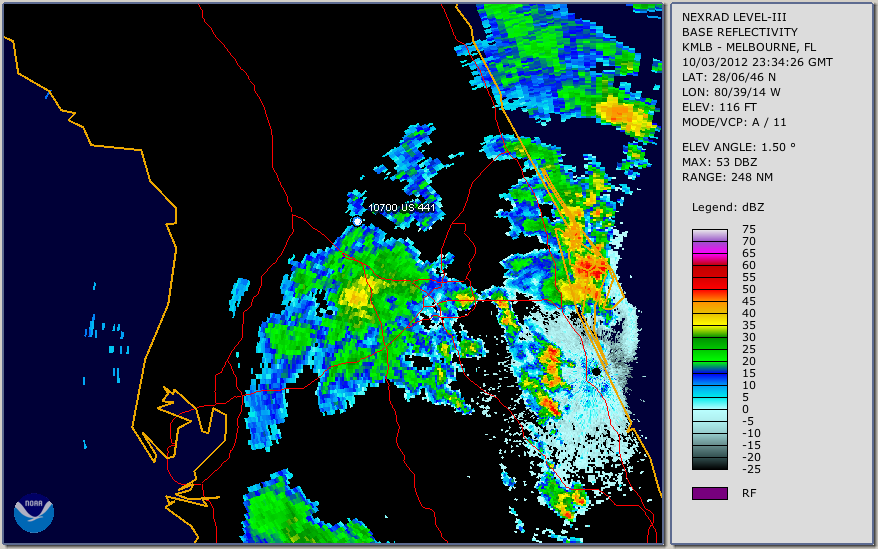Click the white location marker near US 441
Screen dimensions: 878x549
(357, 222)
